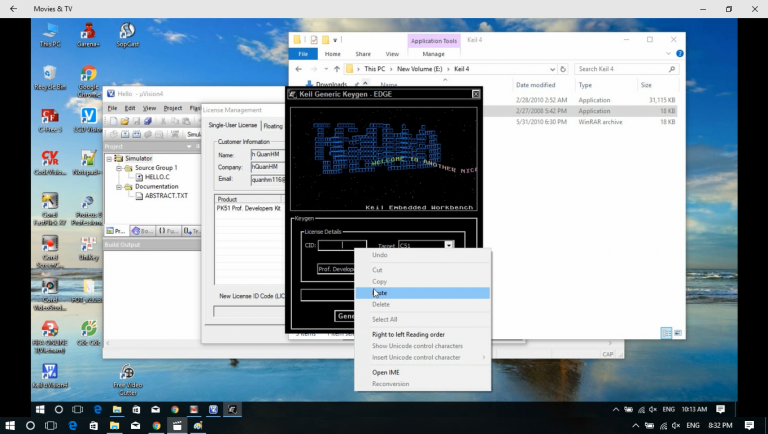Choose Open IME in the context menu
768x434 pixels.
point(386,372)
